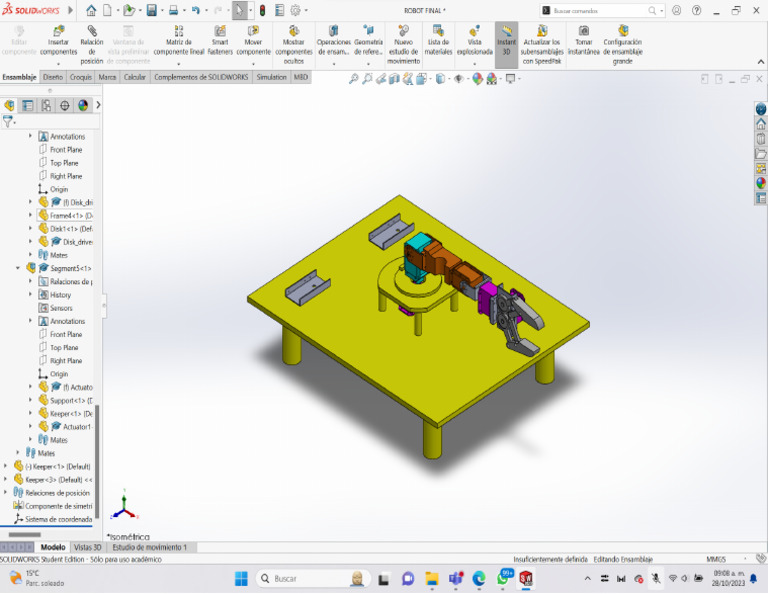Switch to Calcular tab
This screenshot has width=768, height=594.
tap(135, 77)
